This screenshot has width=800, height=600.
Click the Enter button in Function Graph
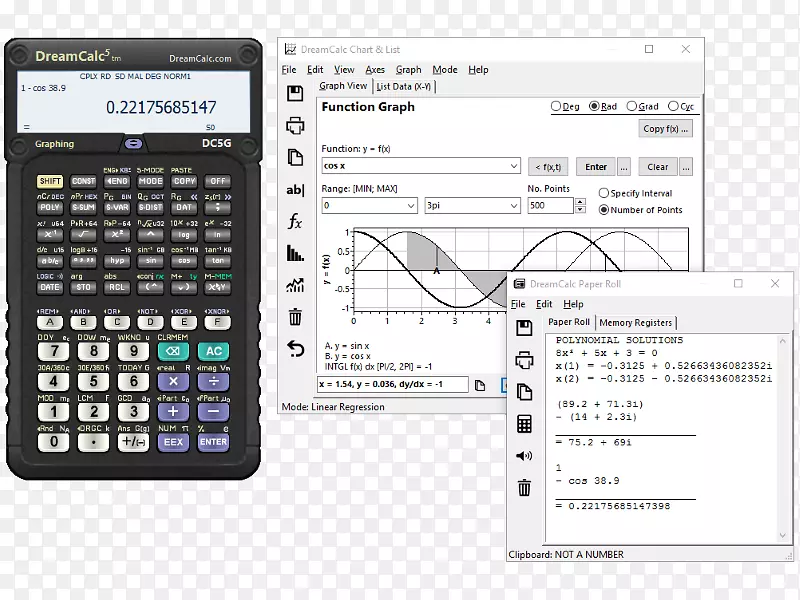coord(596,167)
